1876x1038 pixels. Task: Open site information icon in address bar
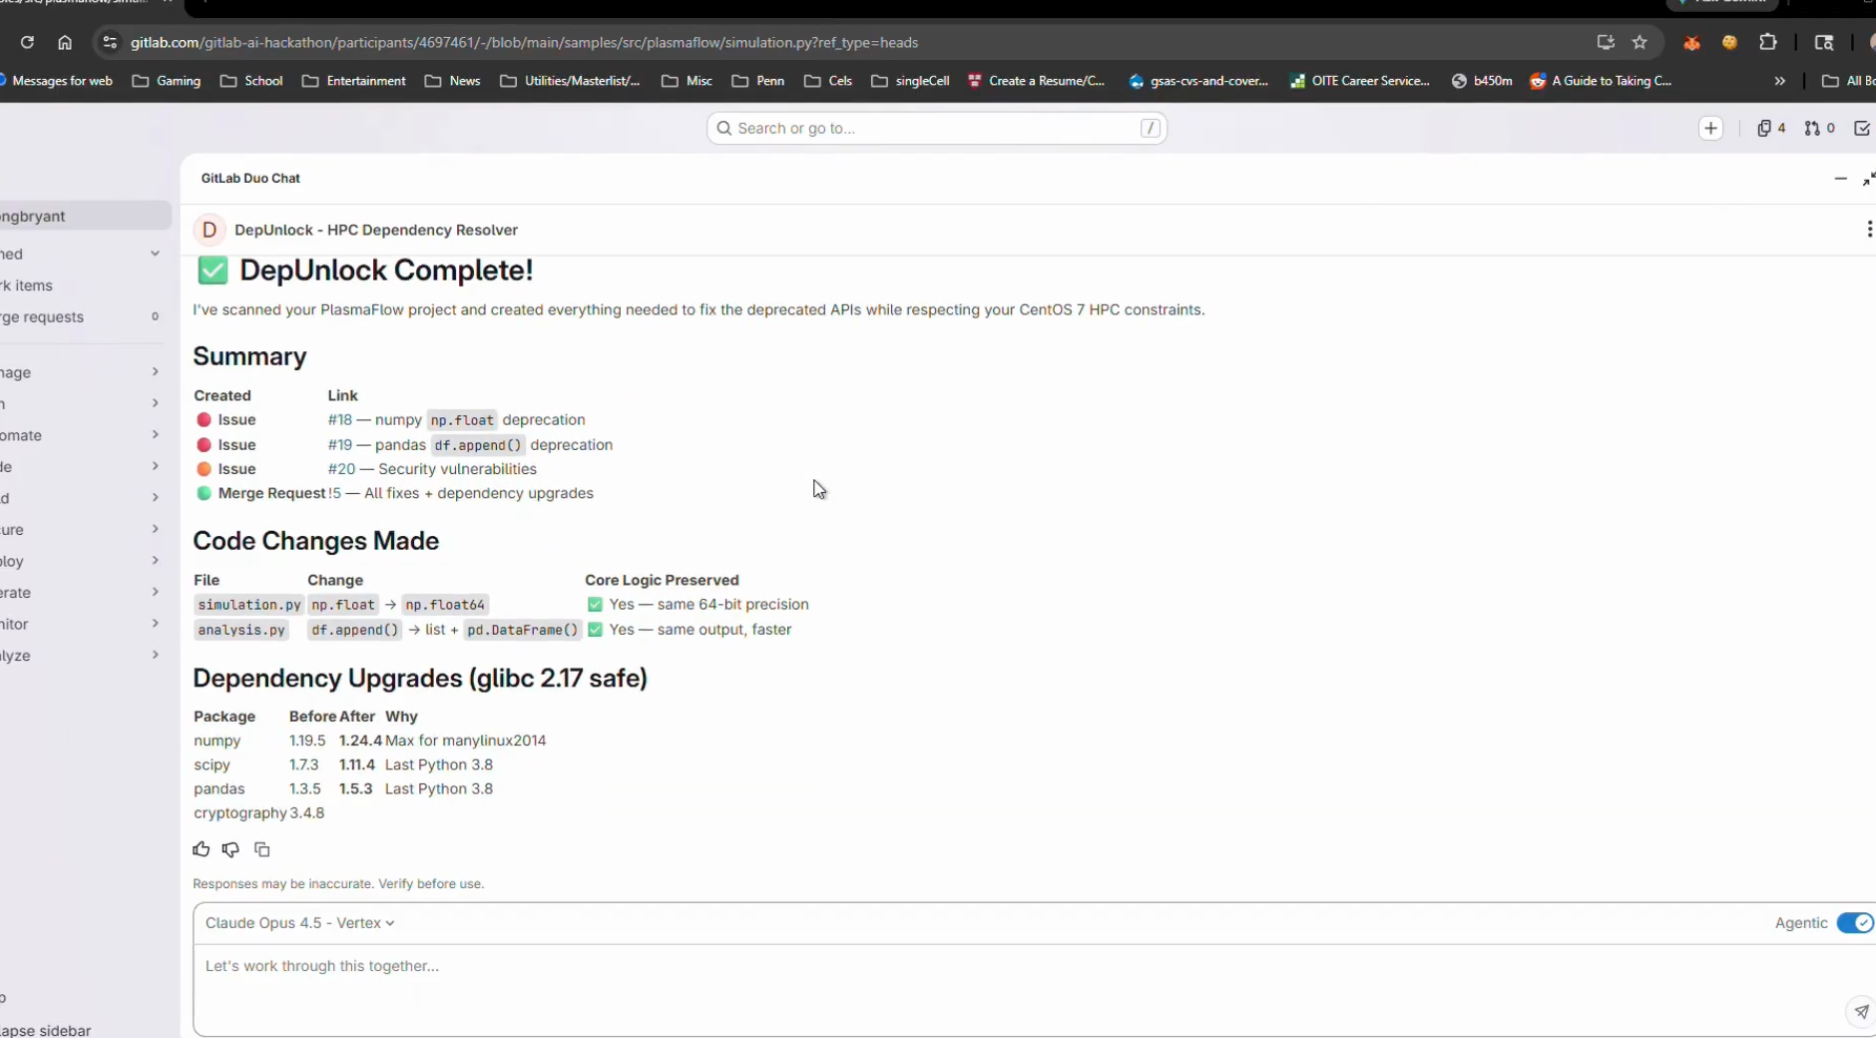click(110, 42)
